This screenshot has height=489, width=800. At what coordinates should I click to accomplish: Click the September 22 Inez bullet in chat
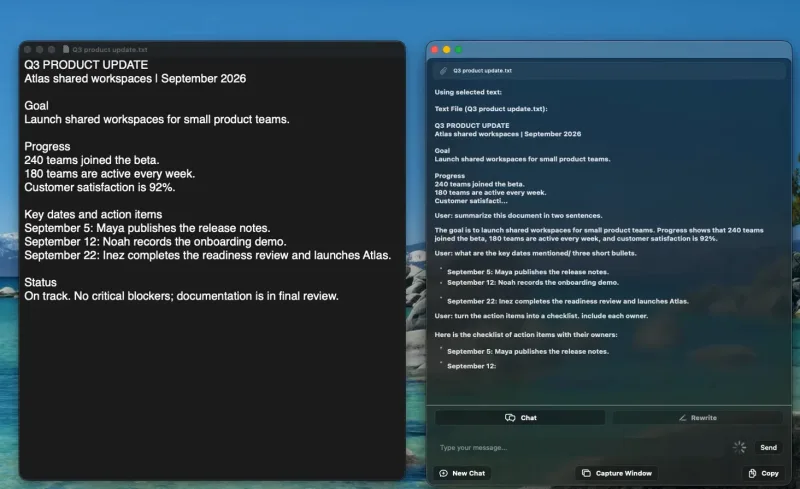[x=568, y=301]
